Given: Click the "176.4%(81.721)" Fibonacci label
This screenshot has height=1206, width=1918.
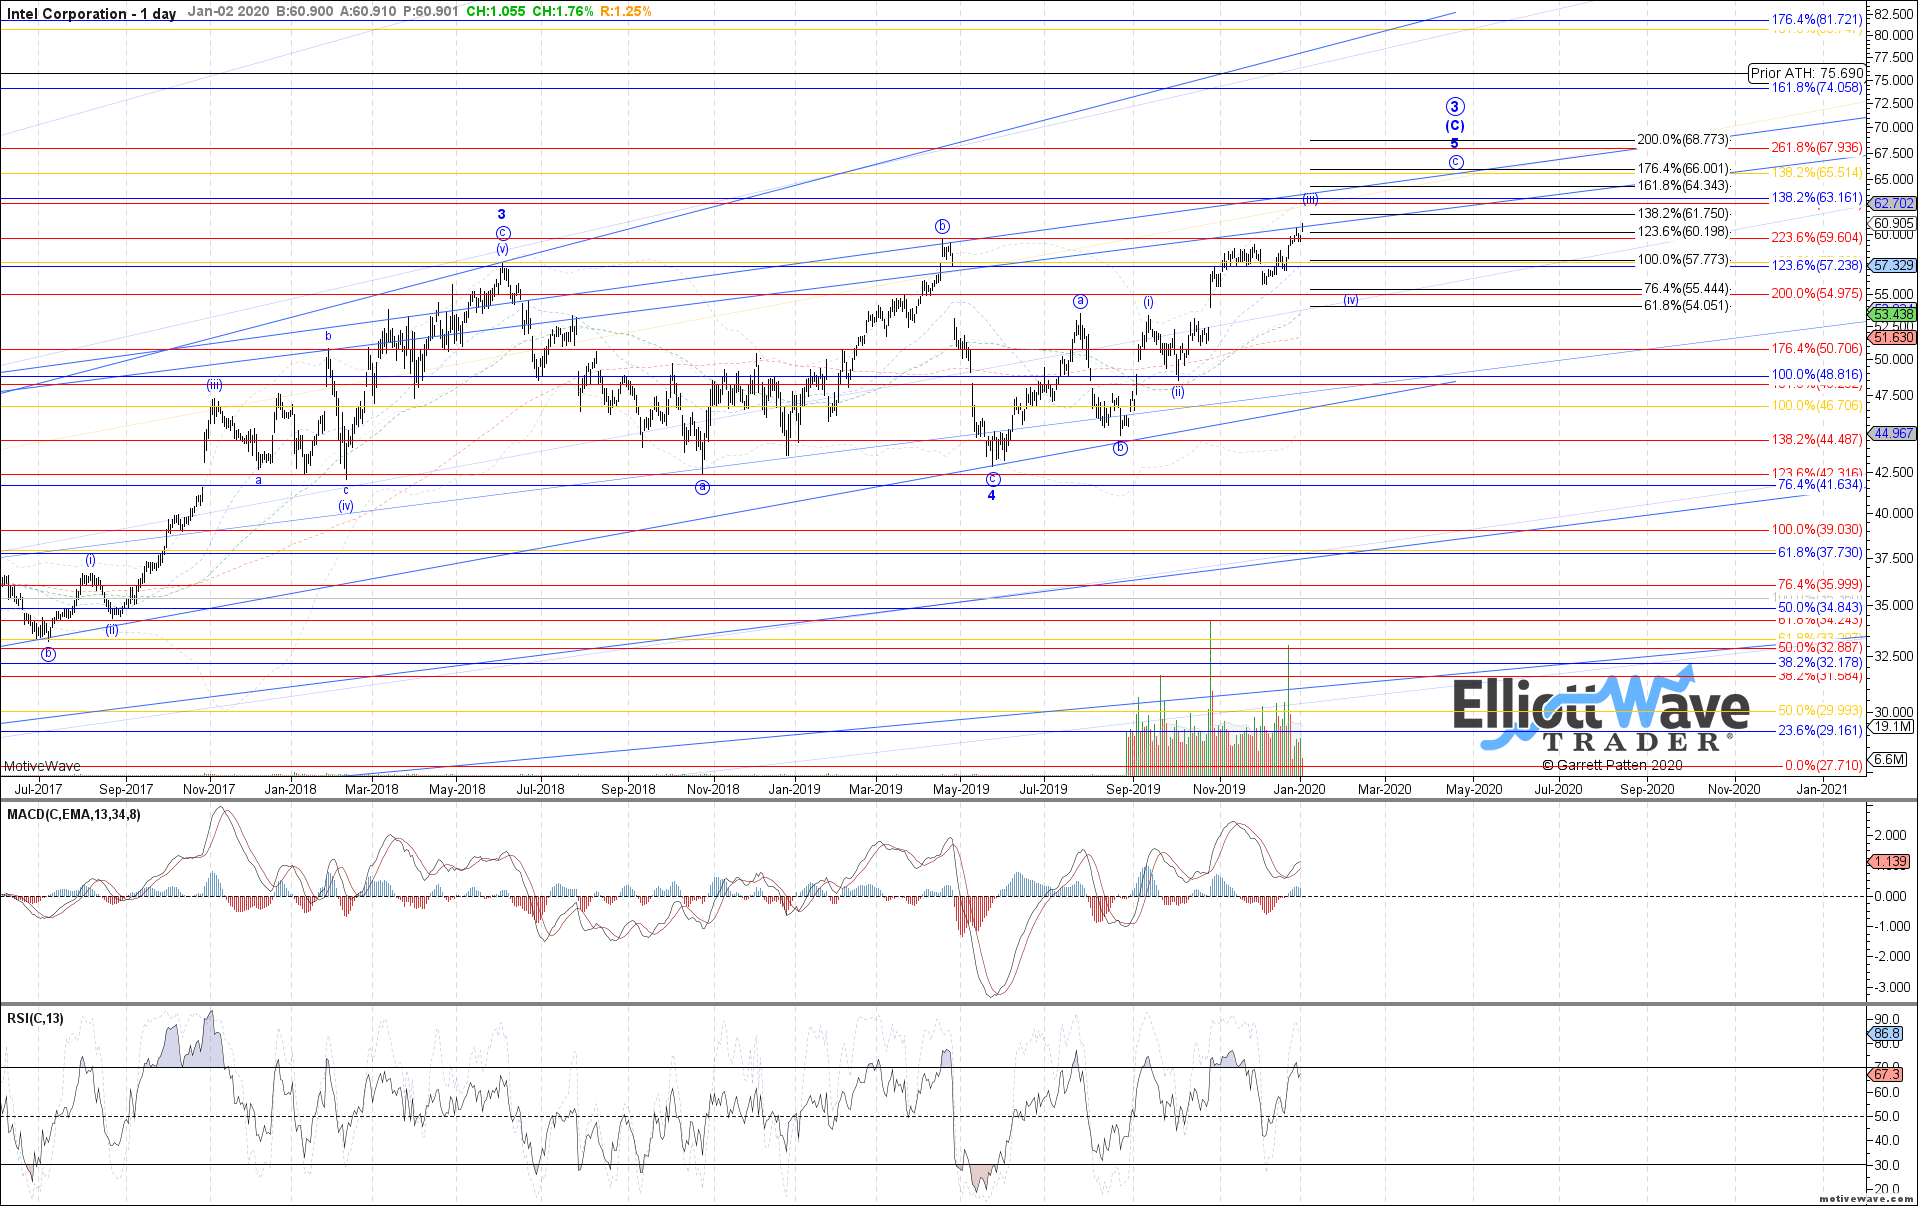Looking at the screenshot, I should [x=1817, y=20].
